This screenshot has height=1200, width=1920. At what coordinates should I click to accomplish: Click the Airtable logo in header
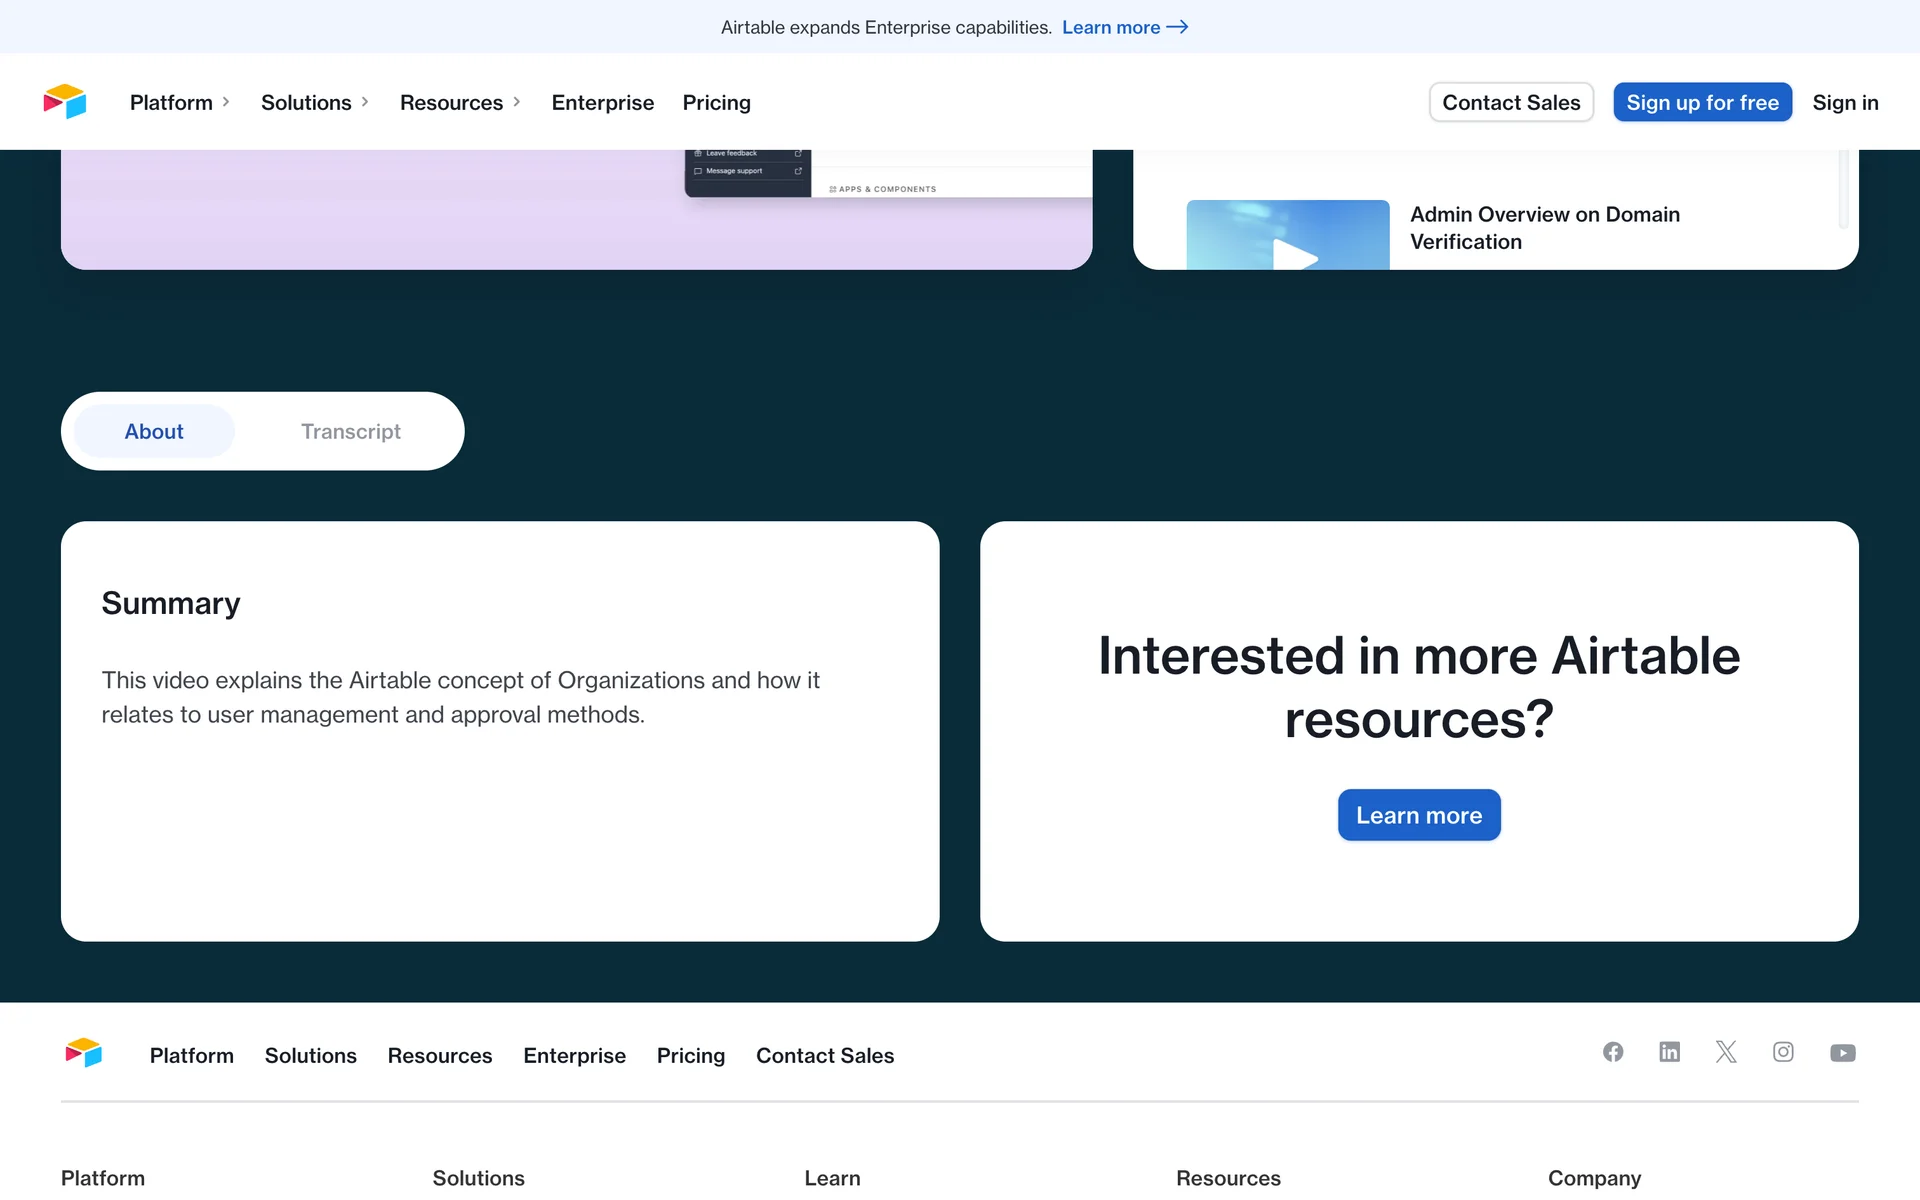[x=65, y=102]
